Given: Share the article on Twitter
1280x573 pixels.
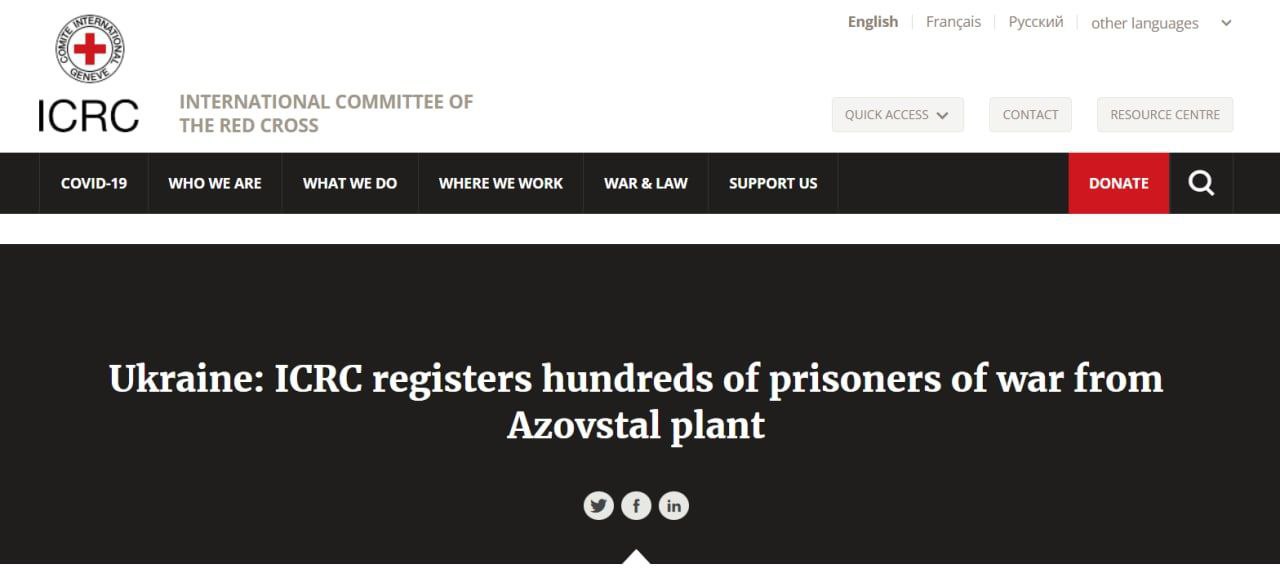Looking at the screenshot, I should coord(598,506).
